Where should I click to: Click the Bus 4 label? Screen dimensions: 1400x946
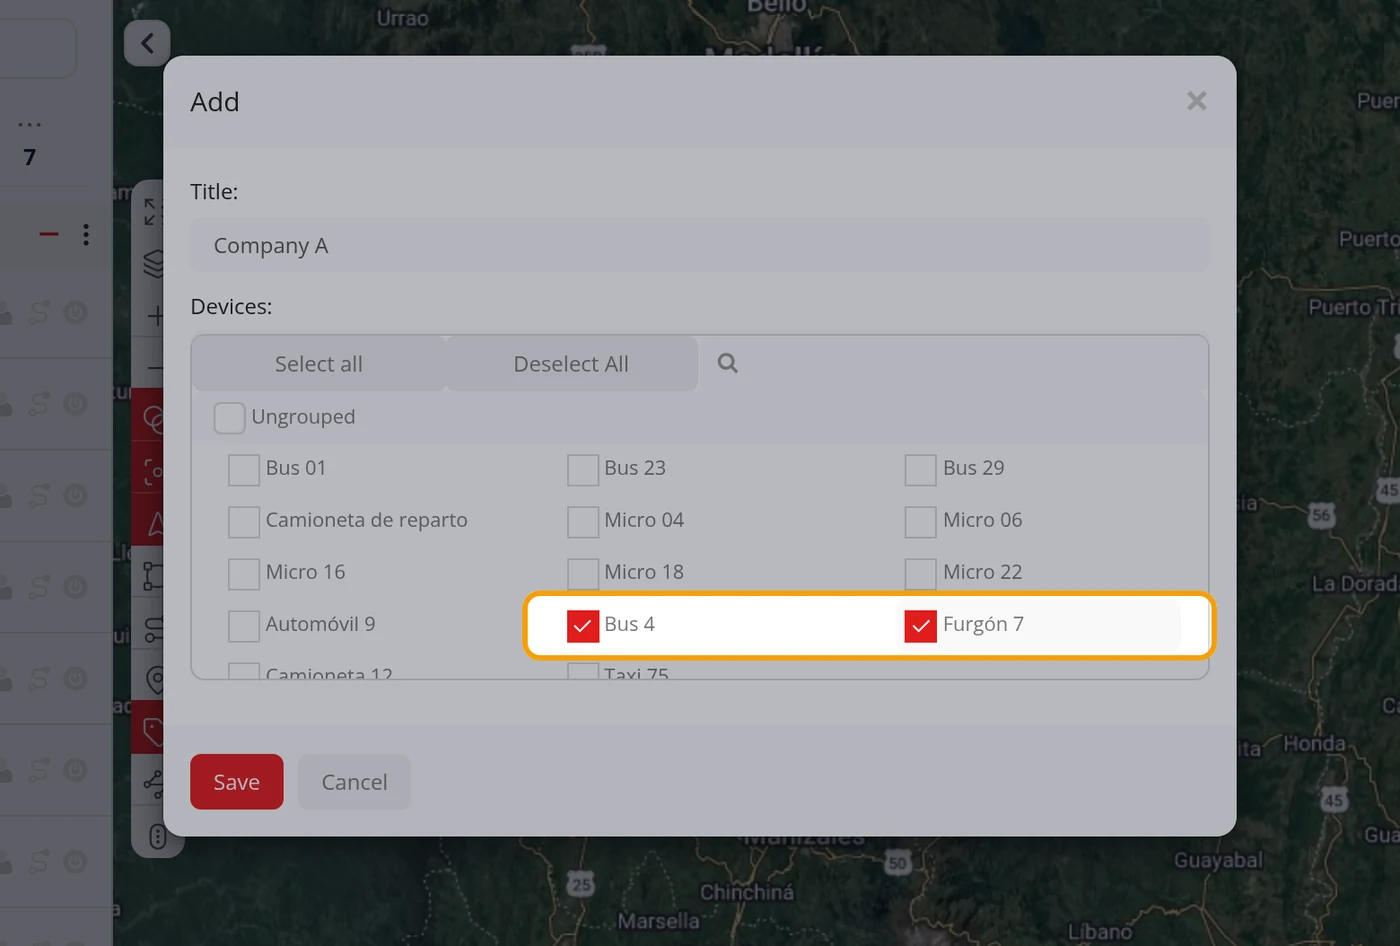pyautogui.click(x=629, y=624)
